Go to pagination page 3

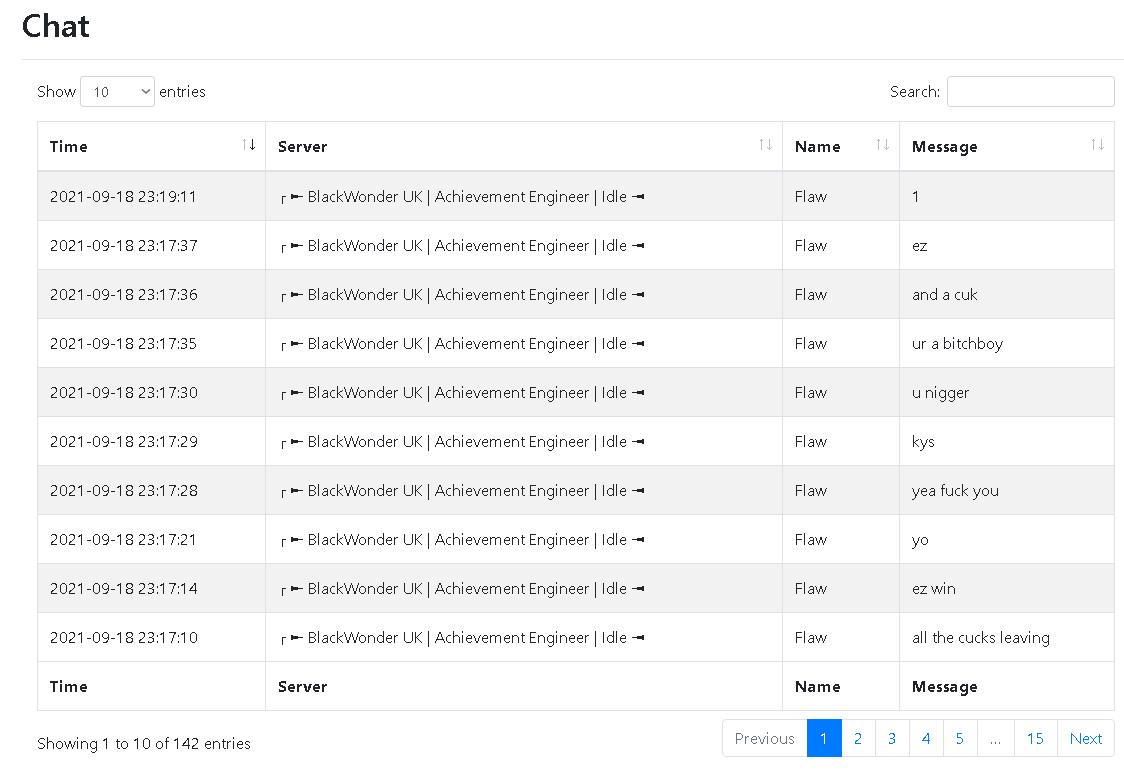click(892, 738)
